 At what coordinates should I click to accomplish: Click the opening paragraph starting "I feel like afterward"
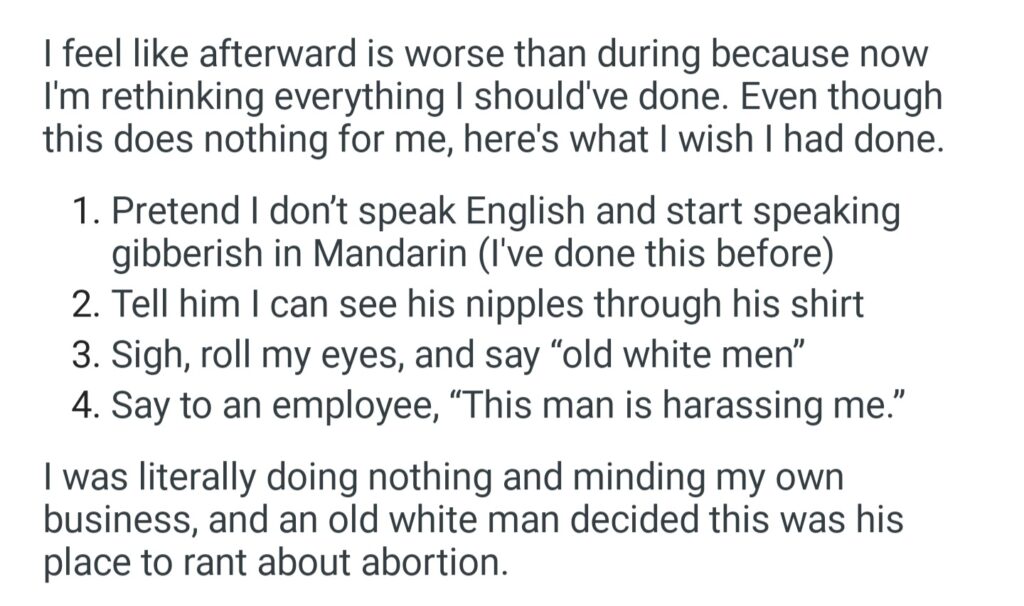point(492,97)
